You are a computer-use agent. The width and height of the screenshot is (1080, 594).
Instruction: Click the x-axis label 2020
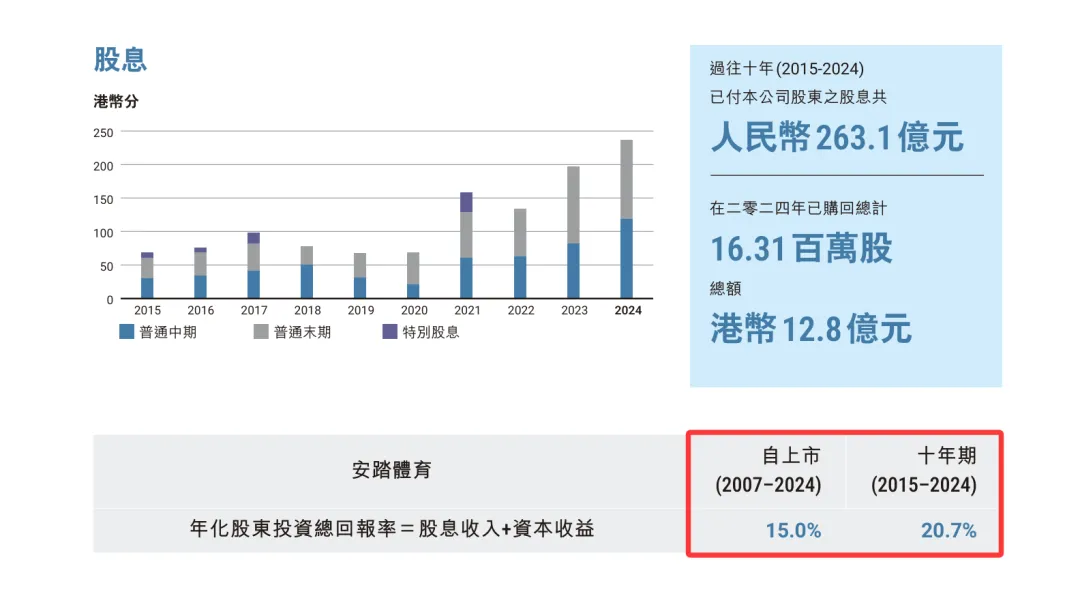tap(414, 311)
